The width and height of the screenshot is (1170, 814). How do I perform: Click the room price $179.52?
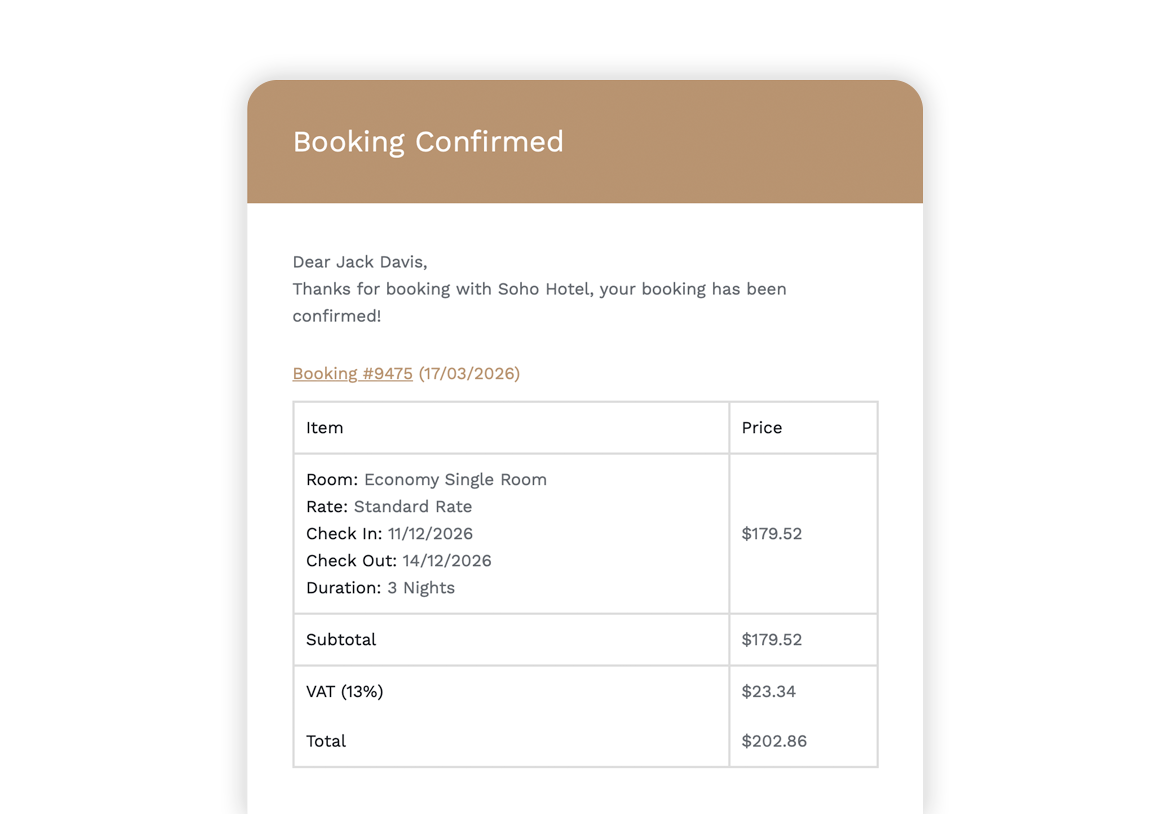[771, 533]
